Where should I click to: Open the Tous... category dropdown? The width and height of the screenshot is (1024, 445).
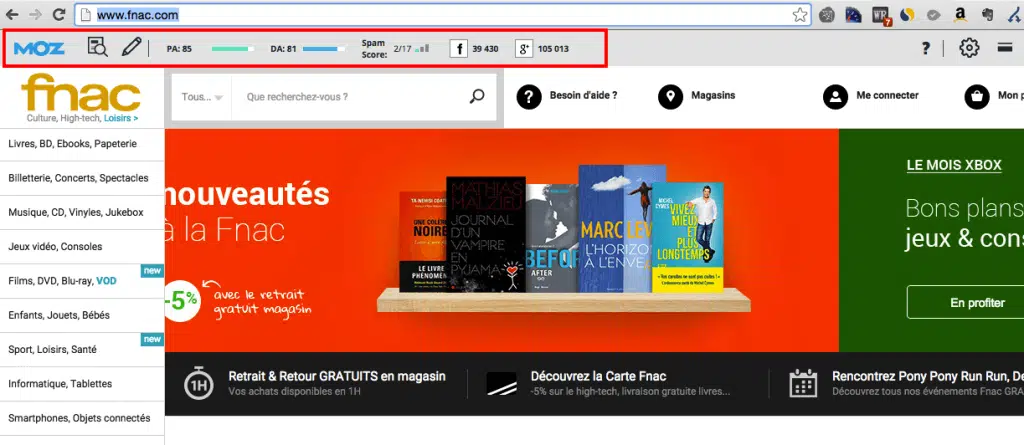[x=202, y=97]
